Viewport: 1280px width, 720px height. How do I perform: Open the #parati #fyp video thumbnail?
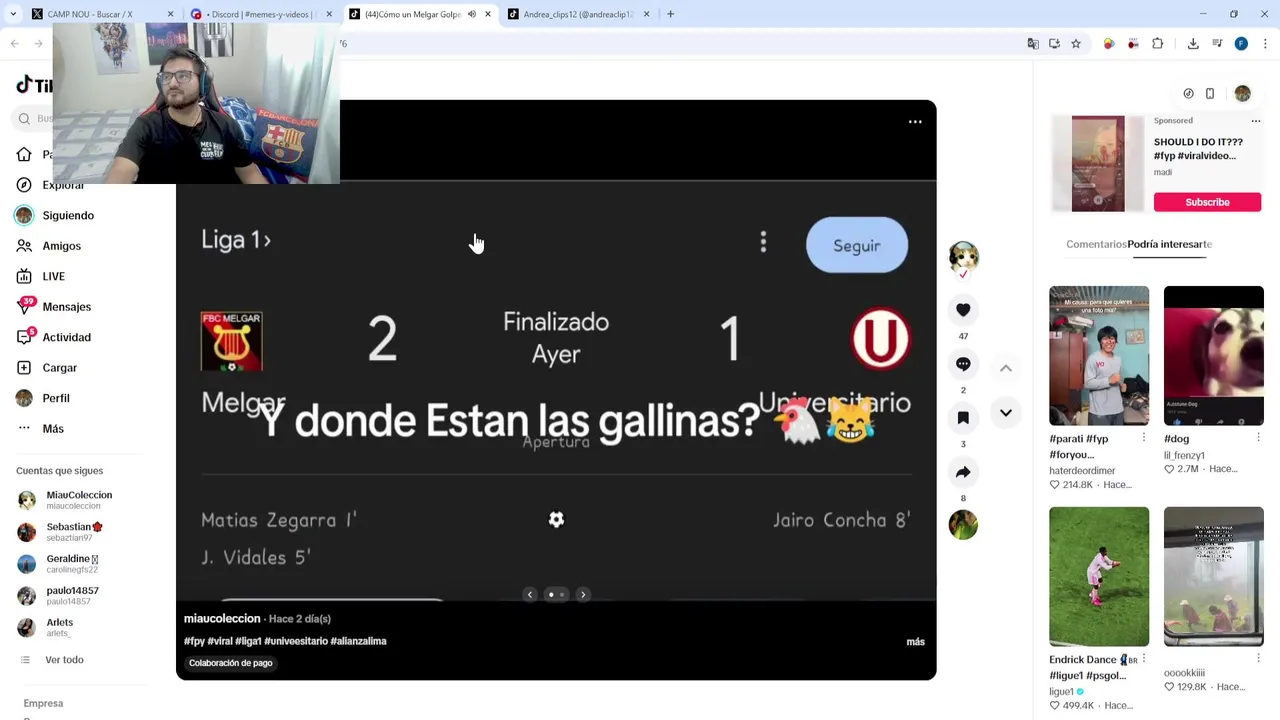(1099, 356)
